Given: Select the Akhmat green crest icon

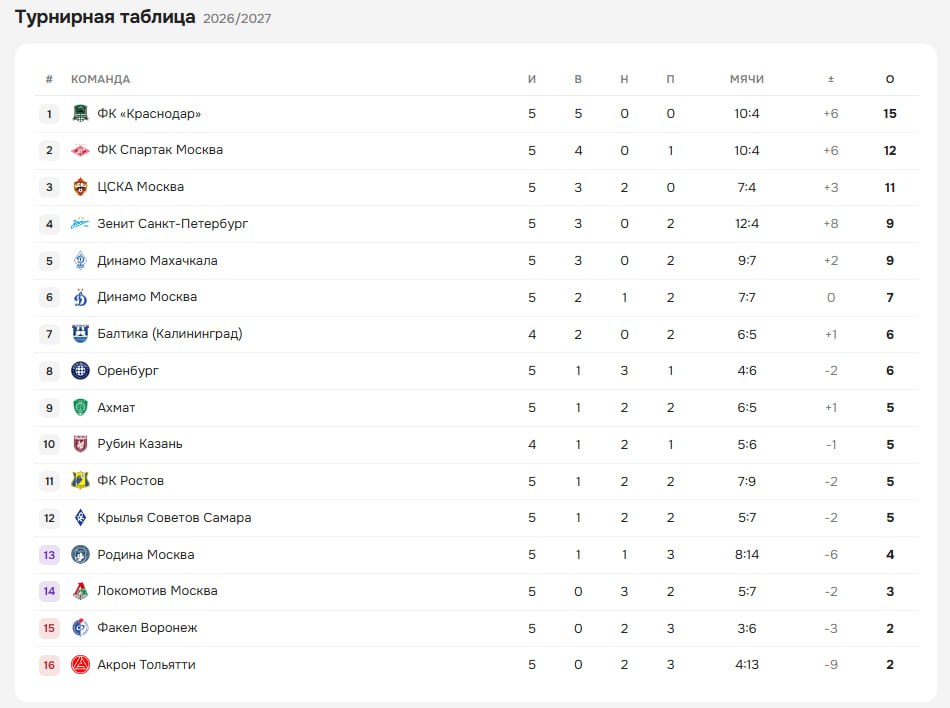Looking at the screenshot, I should [80, 407].
